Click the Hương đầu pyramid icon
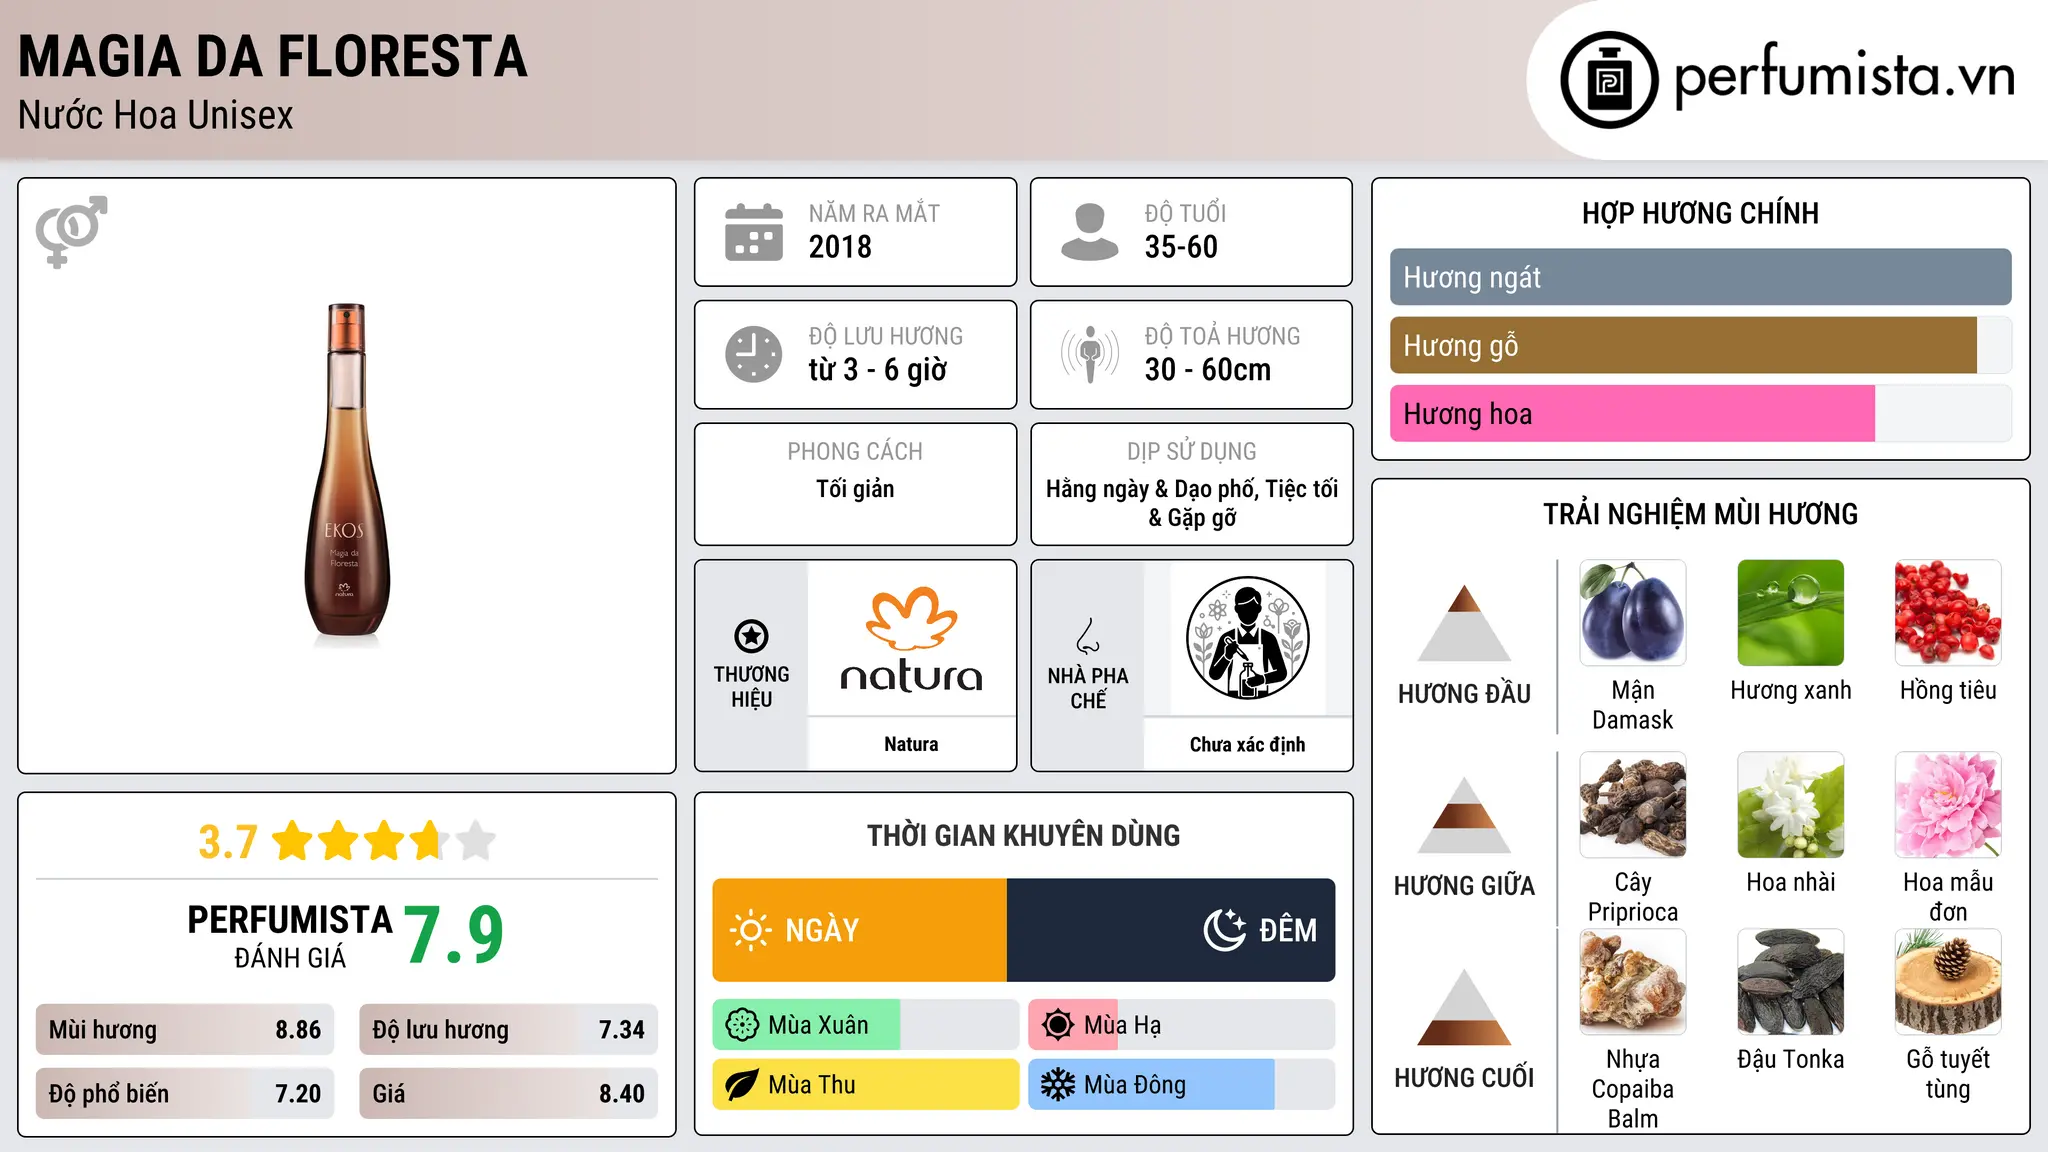This screenshot has width=2048, height=1152. (1464, 623)
